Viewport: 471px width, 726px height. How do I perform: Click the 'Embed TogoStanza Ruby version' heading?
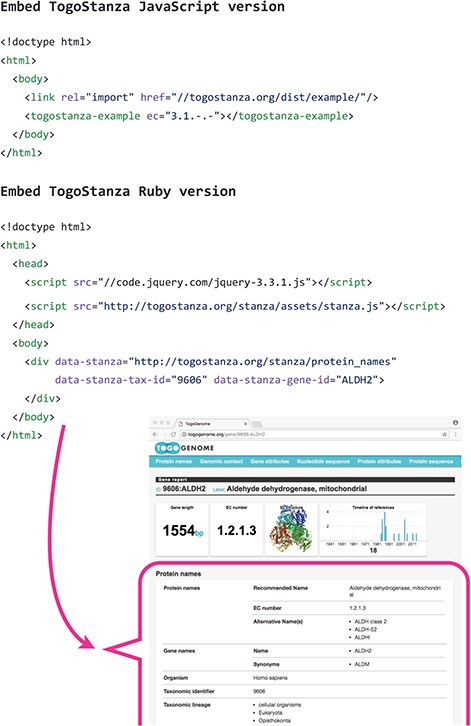tap(118, 191)
